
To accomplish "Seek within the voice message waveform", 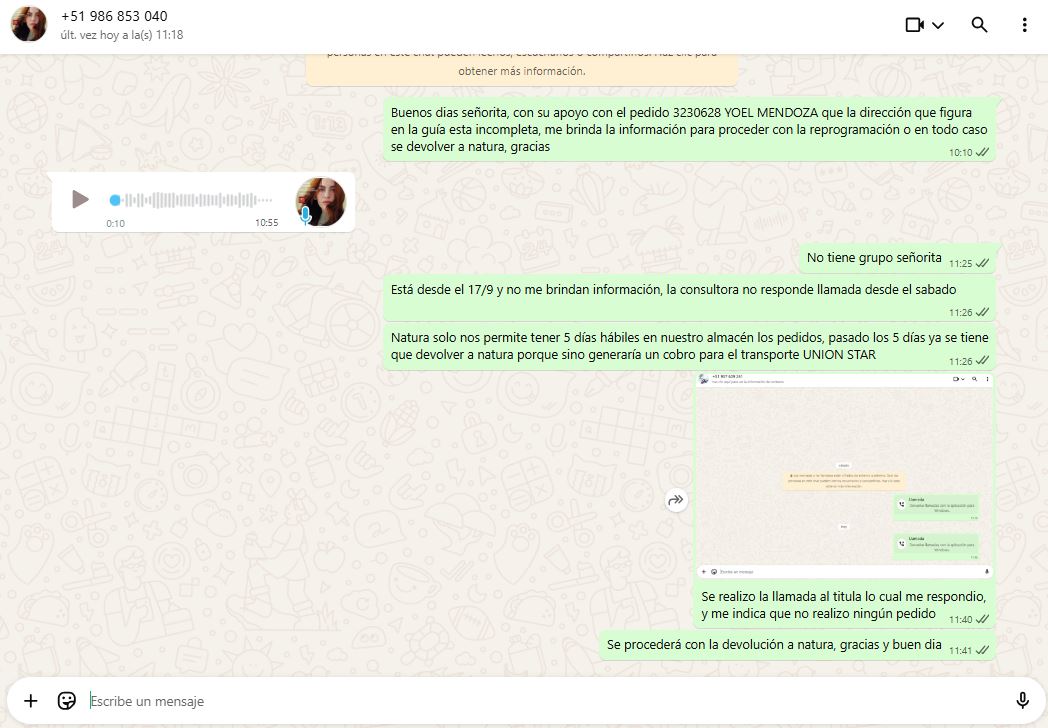I will click(x=190, y=200).
